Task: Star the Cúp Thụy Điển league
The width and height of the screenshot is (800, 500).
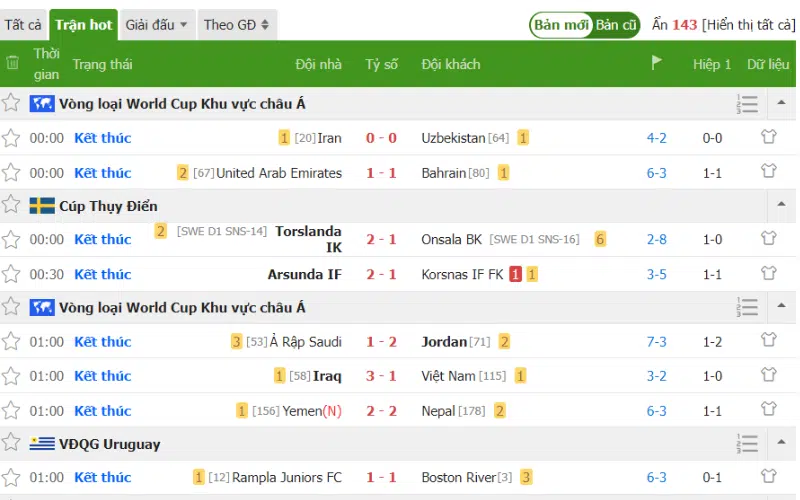Action: tap(11, 205)
